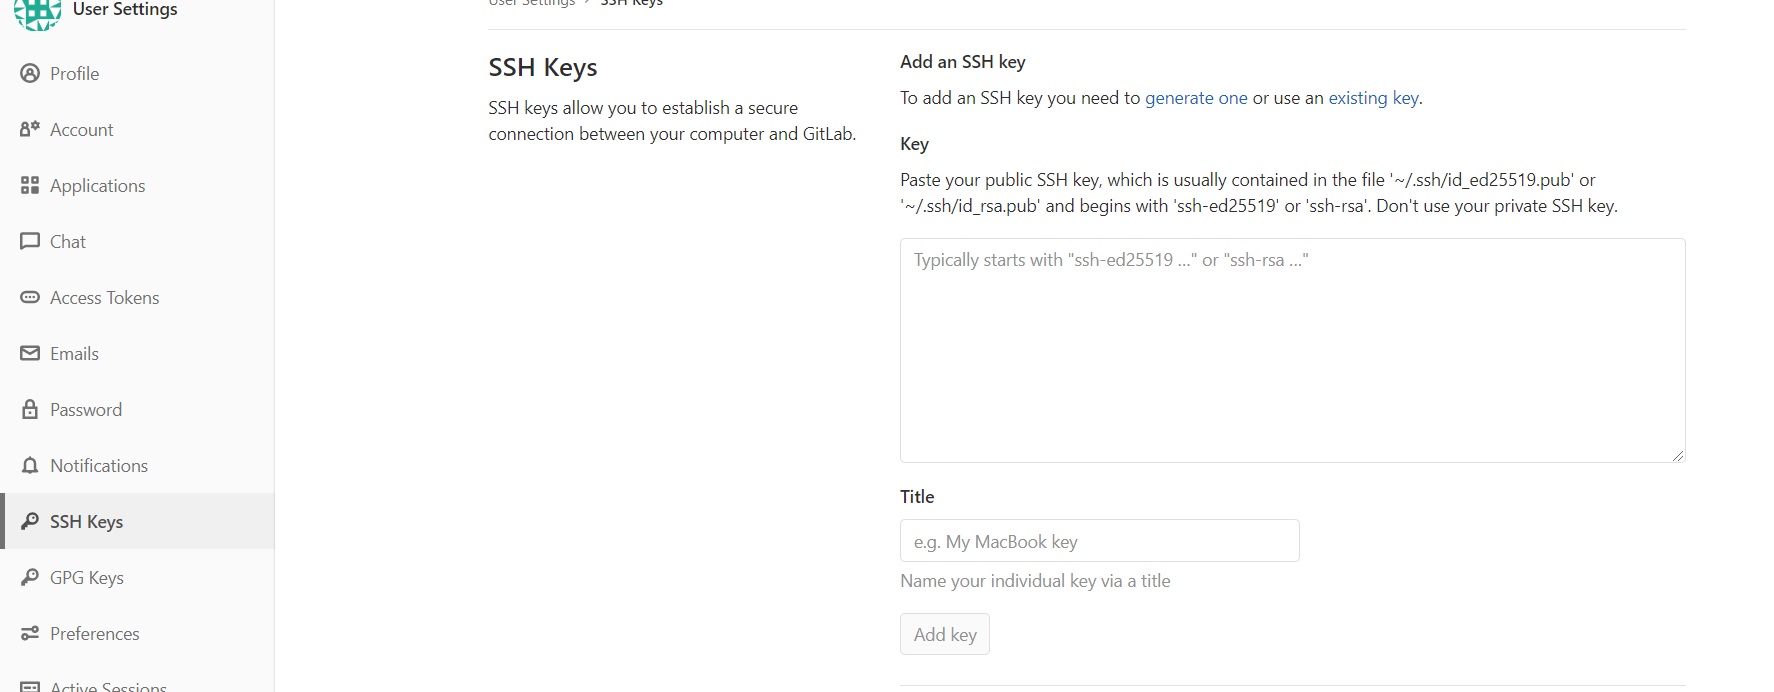Click inside the SSH Key textarea
Viewport: 1774px width, 692px height.
point(1292,350)
